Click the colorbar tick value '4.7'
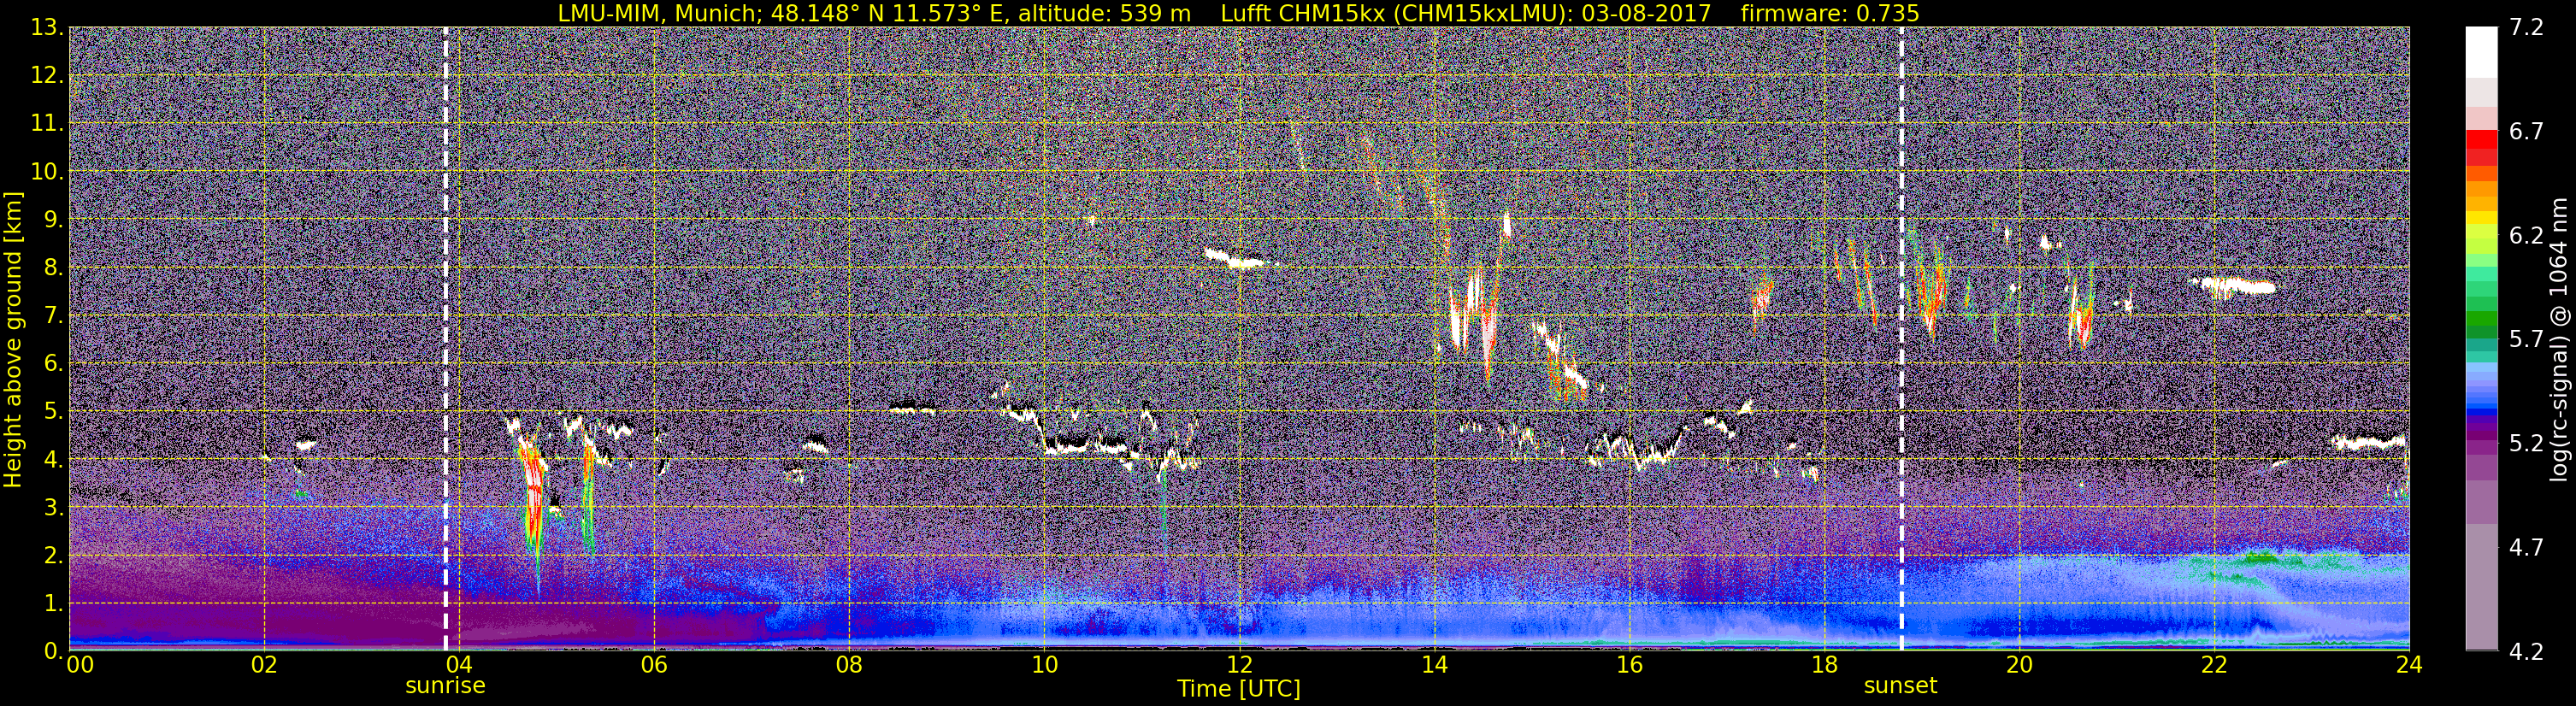The height and width of the screenshot is (706, 2576). pyautogui.click(x=2526, y=547)
